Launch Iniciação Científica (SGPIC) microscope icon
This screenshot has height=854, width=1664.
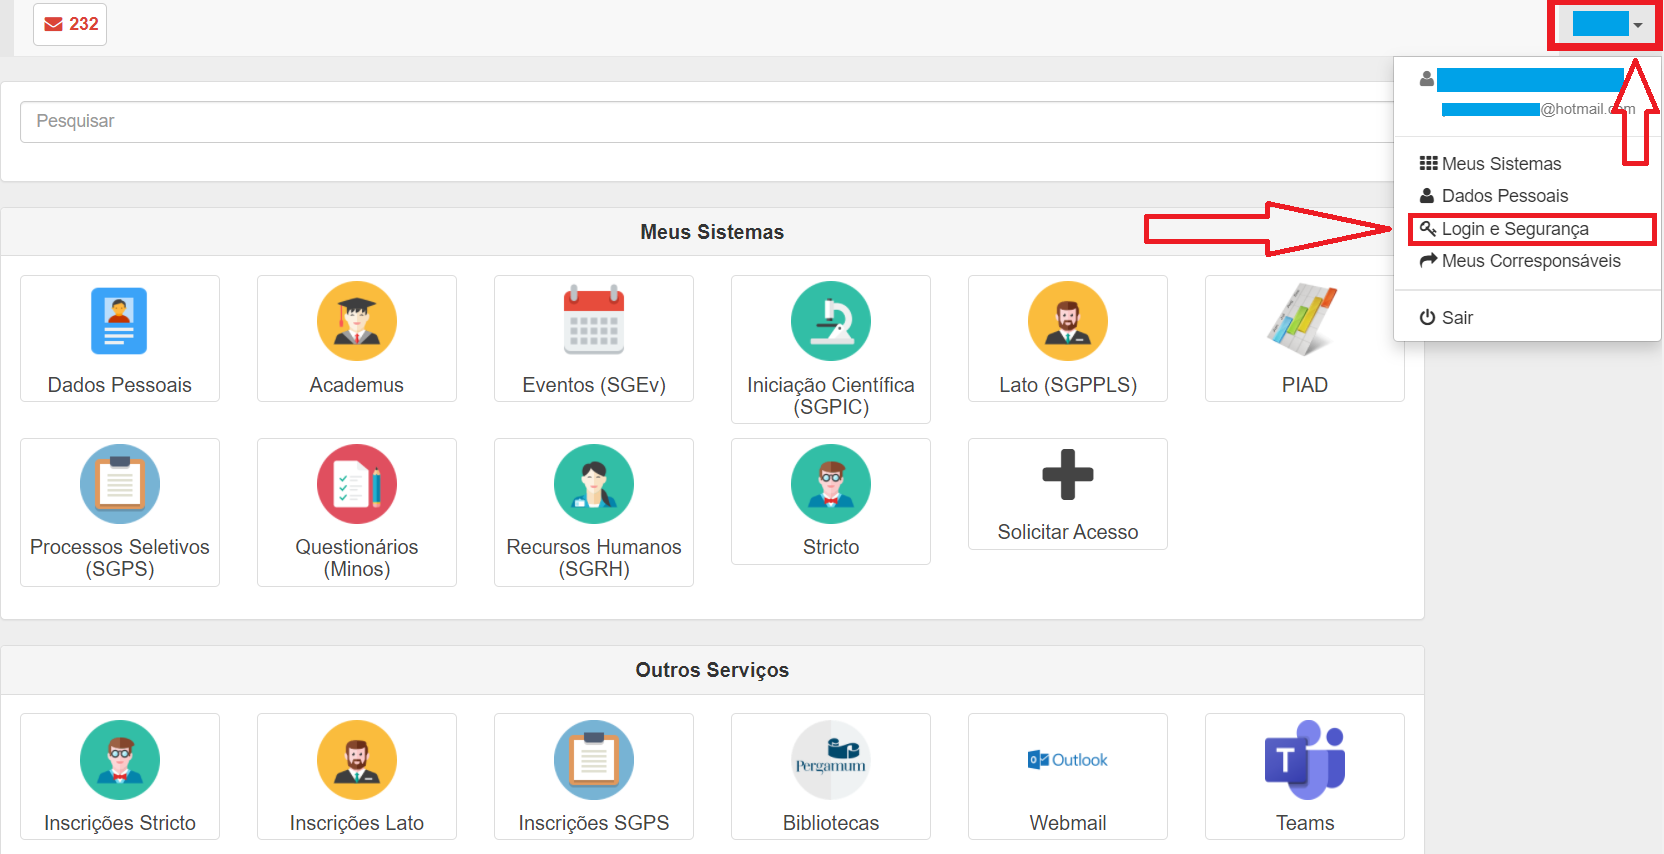tap(830, 321)
